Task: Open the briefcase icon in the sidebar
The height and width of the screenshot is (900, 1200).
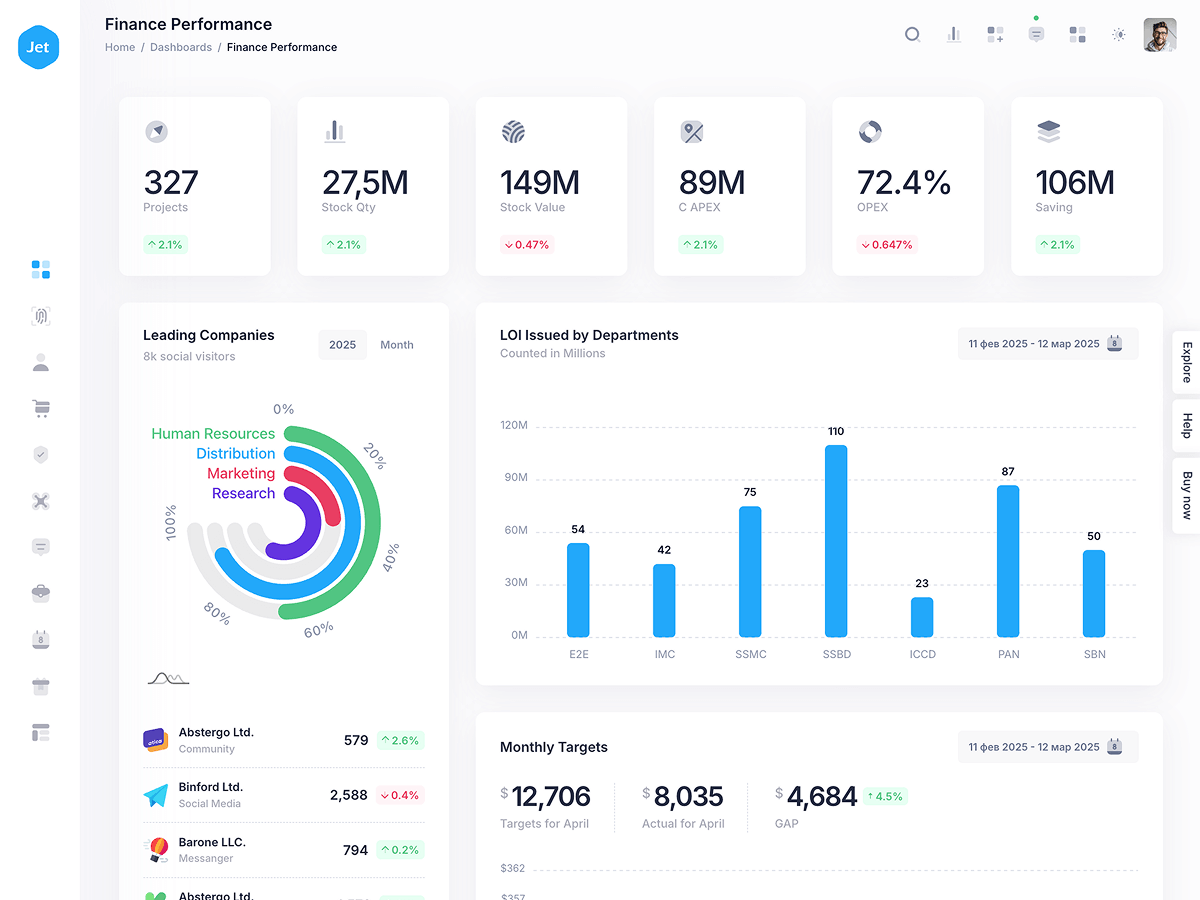Action: pyautogui.click(x=40, y=593)
